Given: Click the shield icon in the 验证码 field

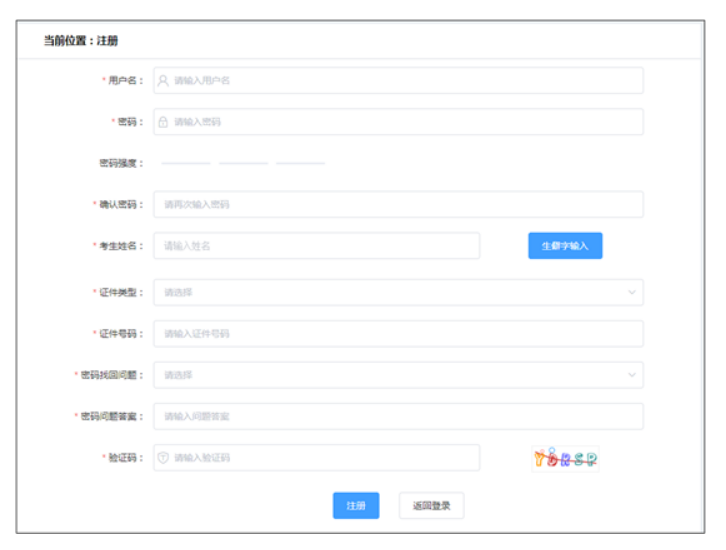Looking at the screenshot, I should click(163, 458).
